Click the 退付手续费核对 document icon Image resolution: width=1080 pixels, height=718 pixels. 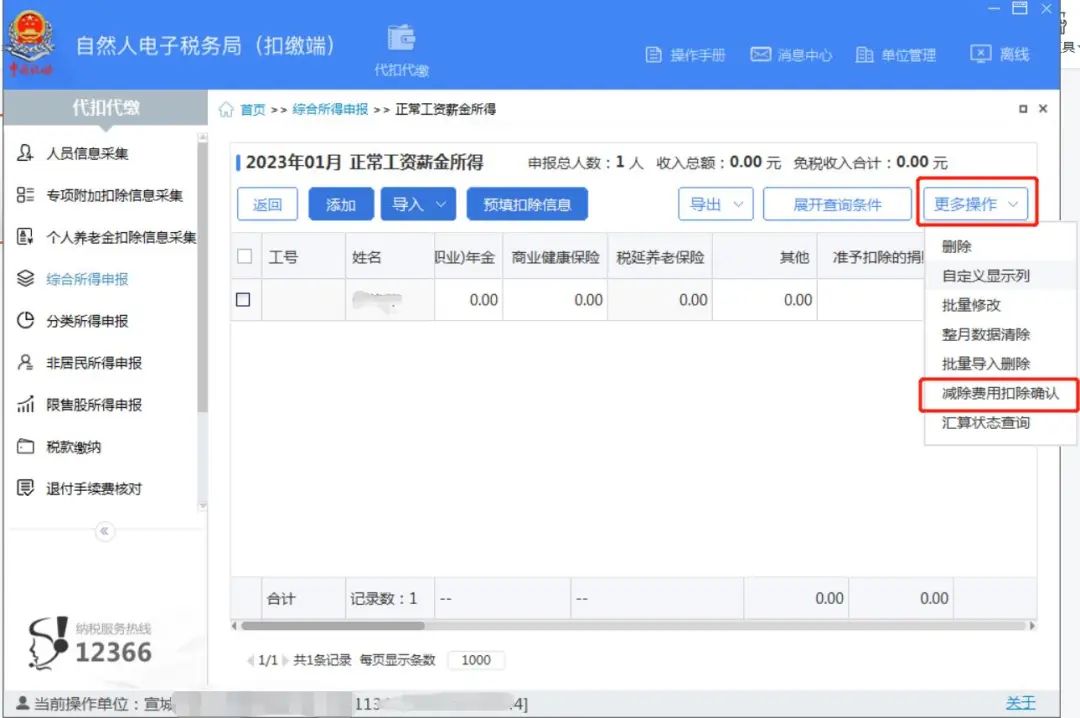25,489
